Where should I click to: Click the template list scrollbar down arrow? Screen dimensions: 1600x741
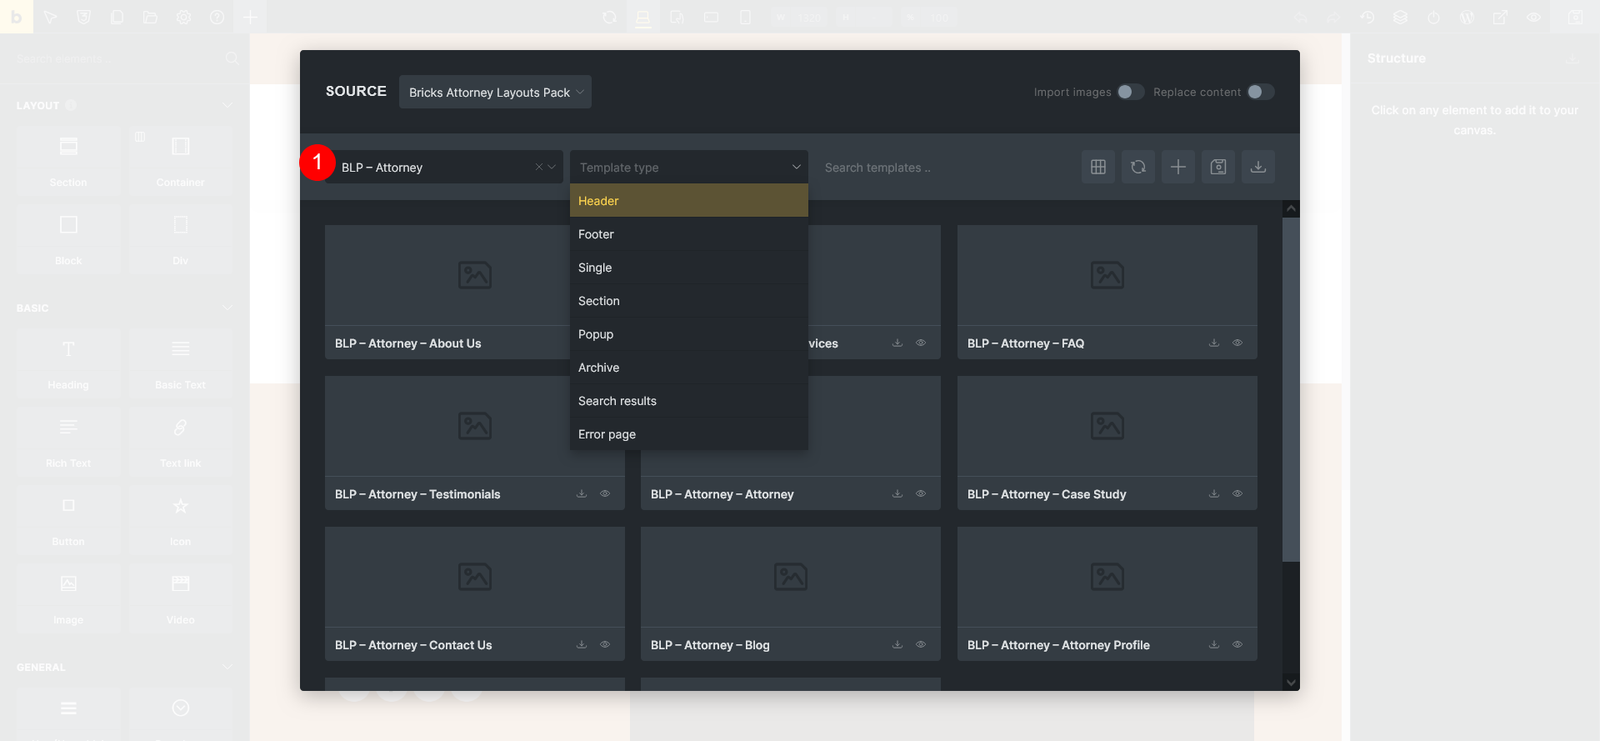tap(1291, 683)
